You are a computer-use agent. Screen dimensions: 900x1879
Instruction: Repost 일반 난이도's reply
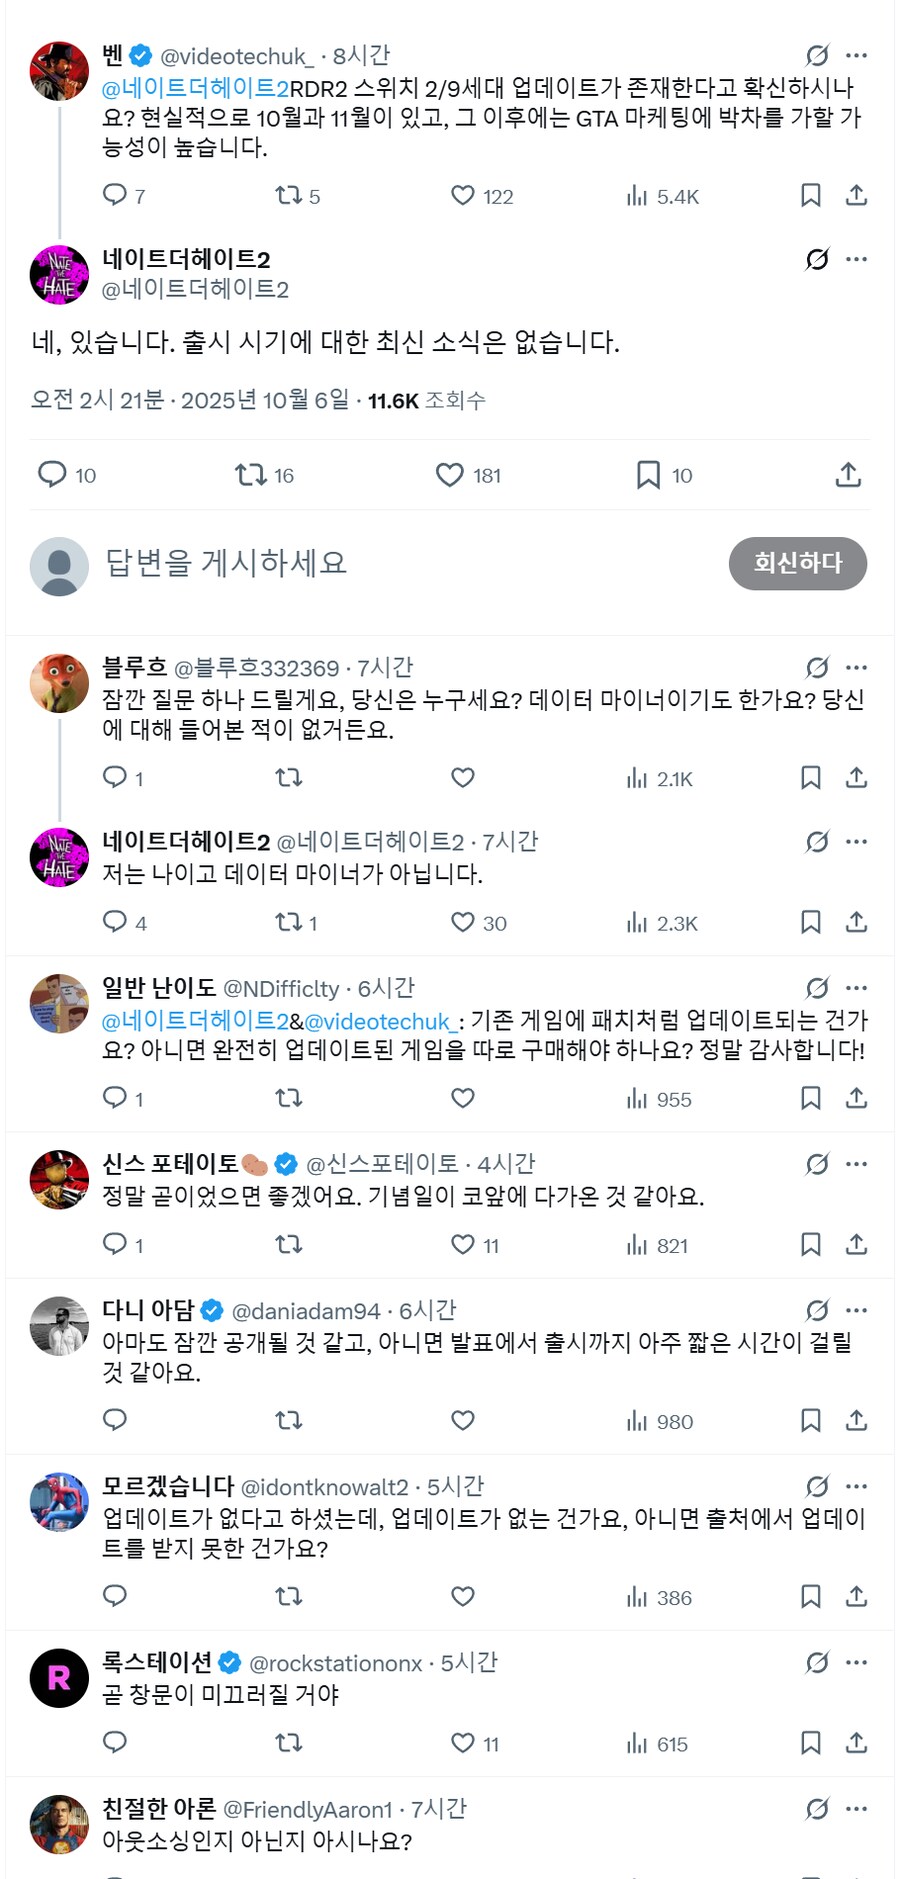(x=289, y=1099)
